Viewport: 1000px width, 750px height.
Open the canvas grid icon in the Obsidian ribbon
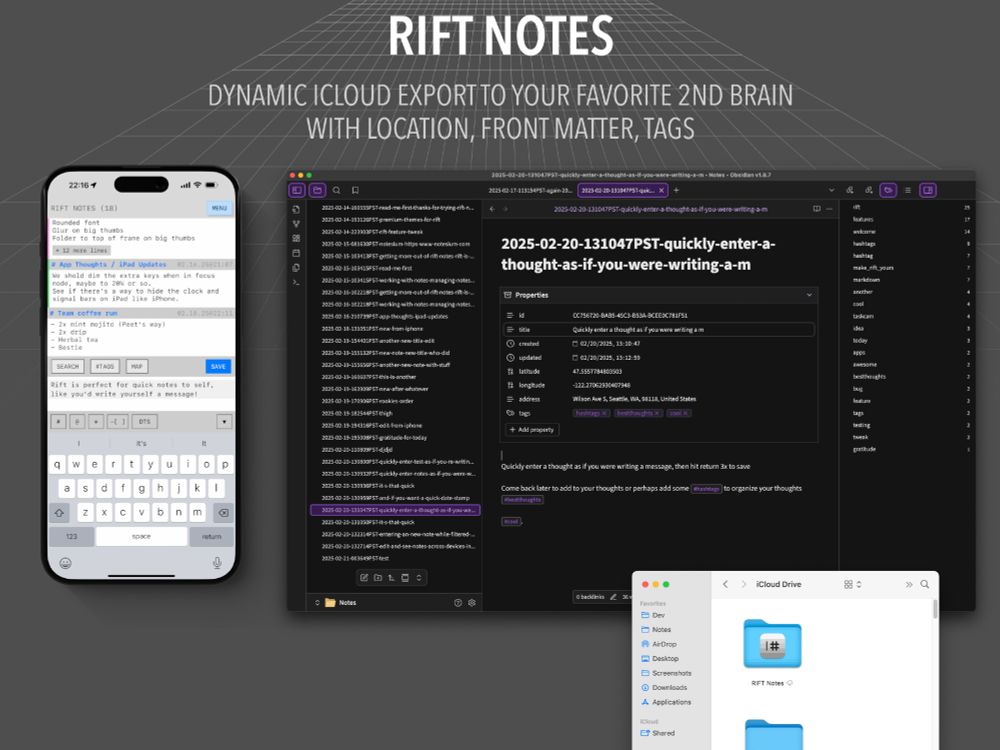pyautogui.click(x=296, y=238)
